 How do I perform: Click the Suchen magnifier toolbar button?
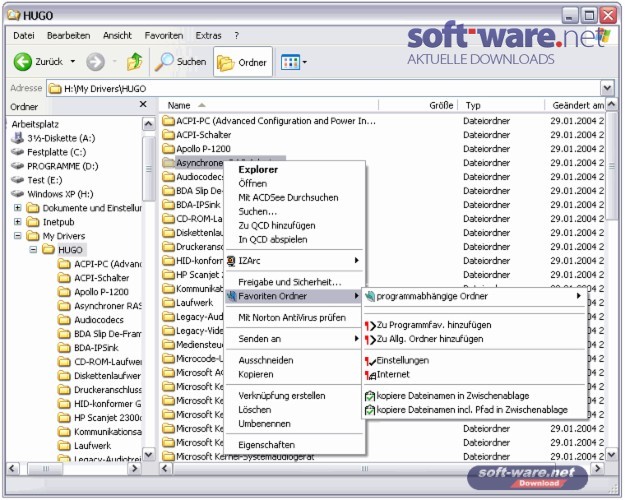pos(181,62)
